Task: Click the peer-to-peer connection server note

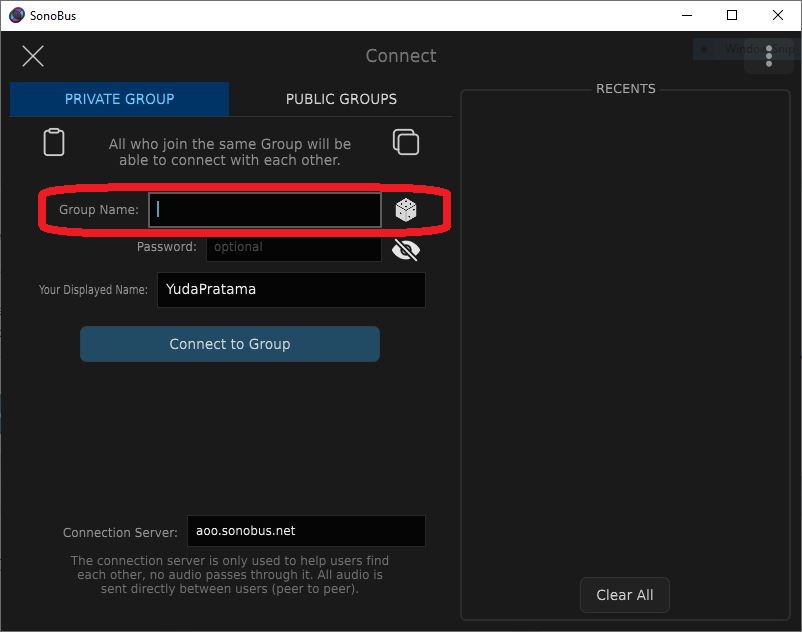Action: pos(230,575)
